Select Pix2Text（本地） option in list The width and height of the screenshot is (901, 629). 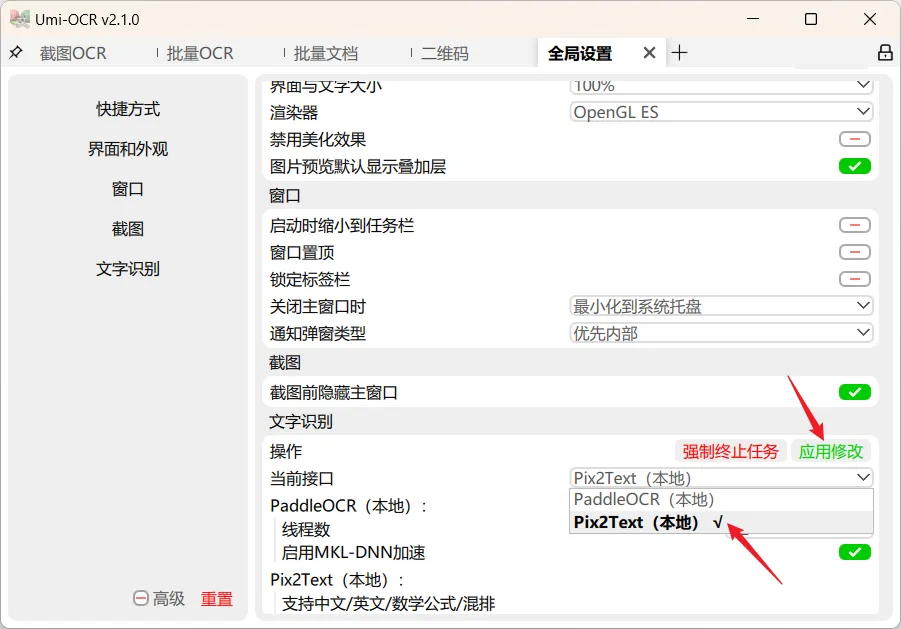point(721,522)
